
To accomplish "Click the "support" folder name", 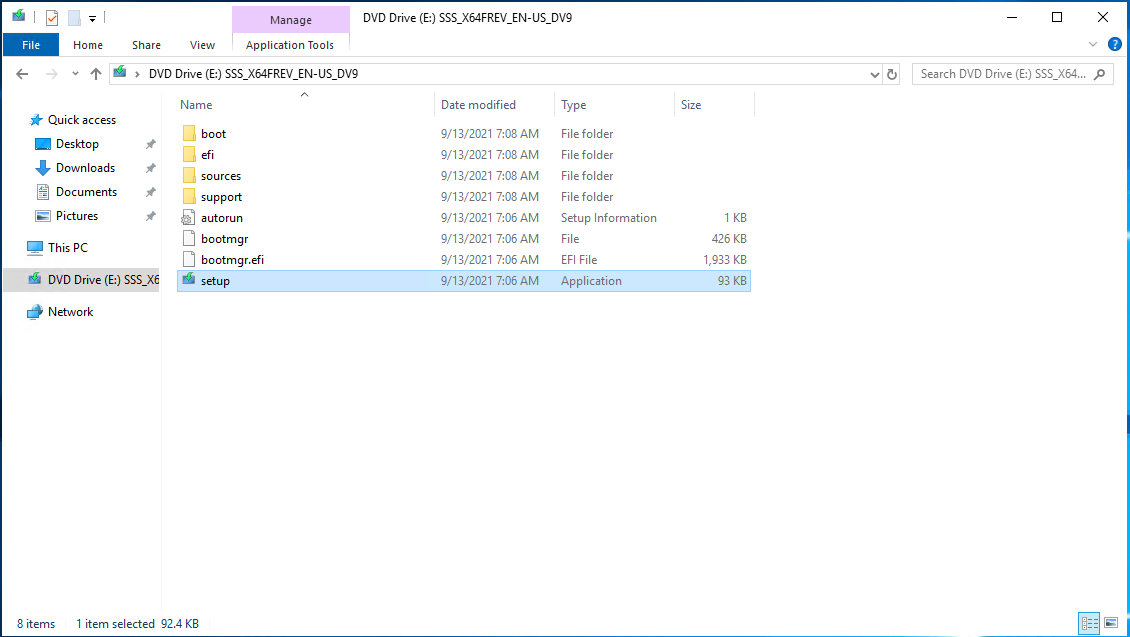I will [221, 197].
